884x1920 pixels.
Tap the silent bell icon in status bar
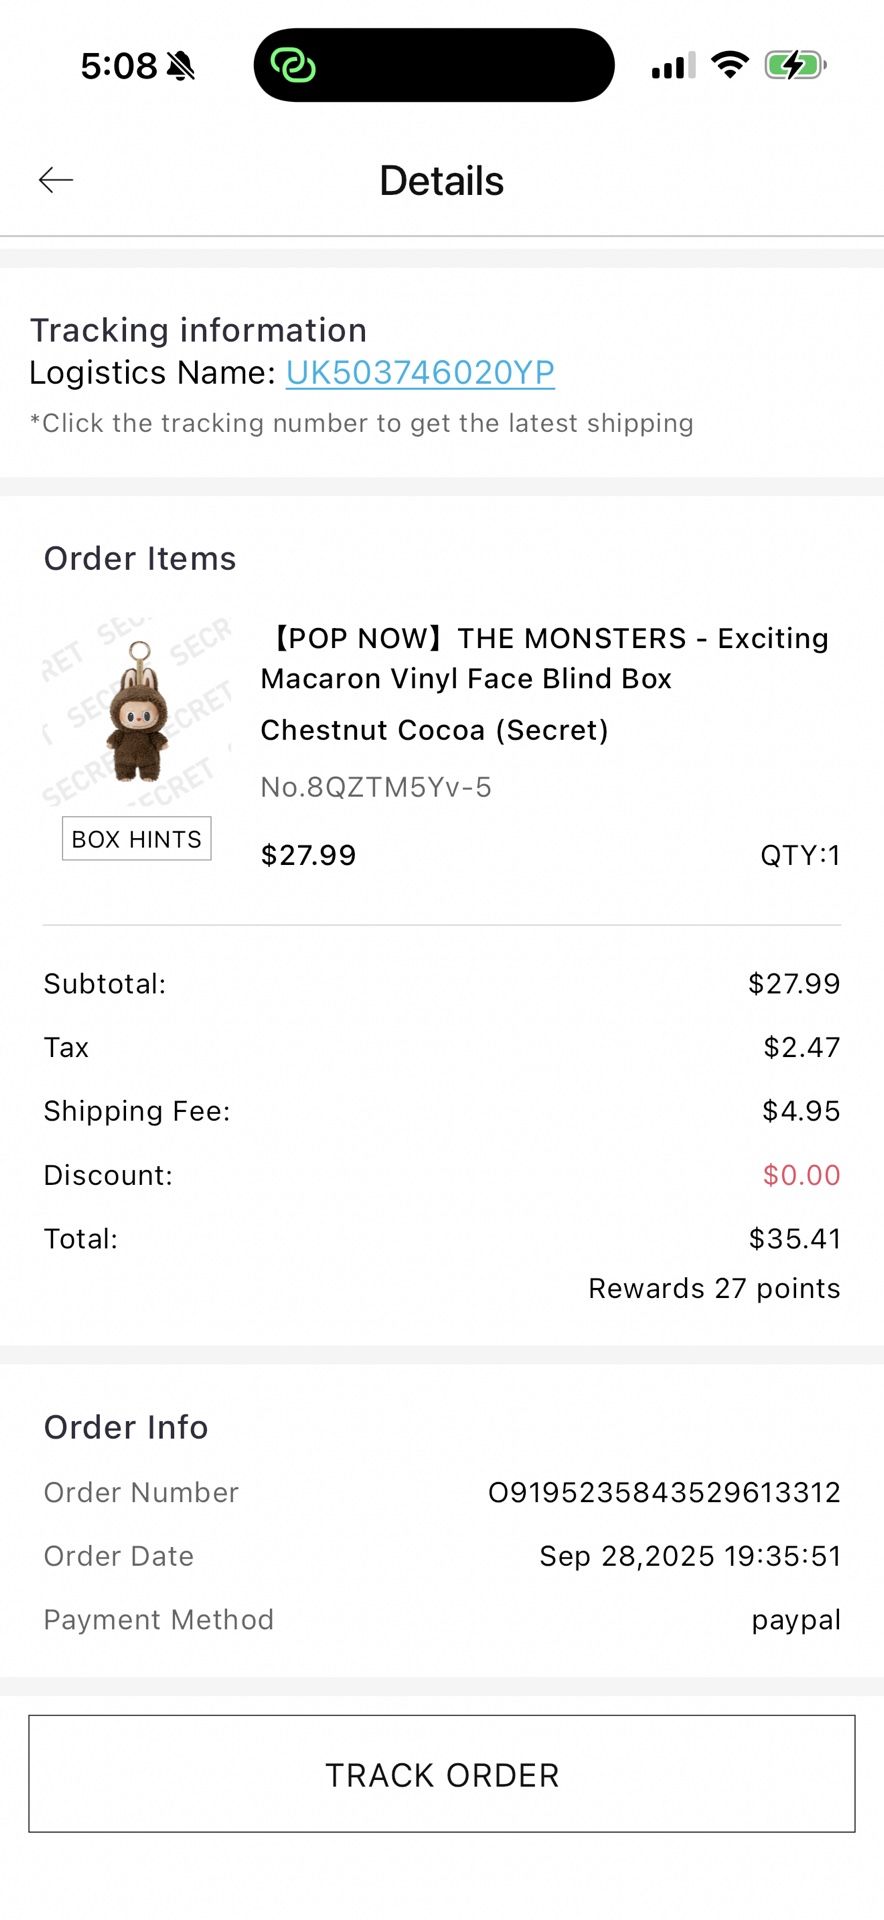(x=181, y=66)
